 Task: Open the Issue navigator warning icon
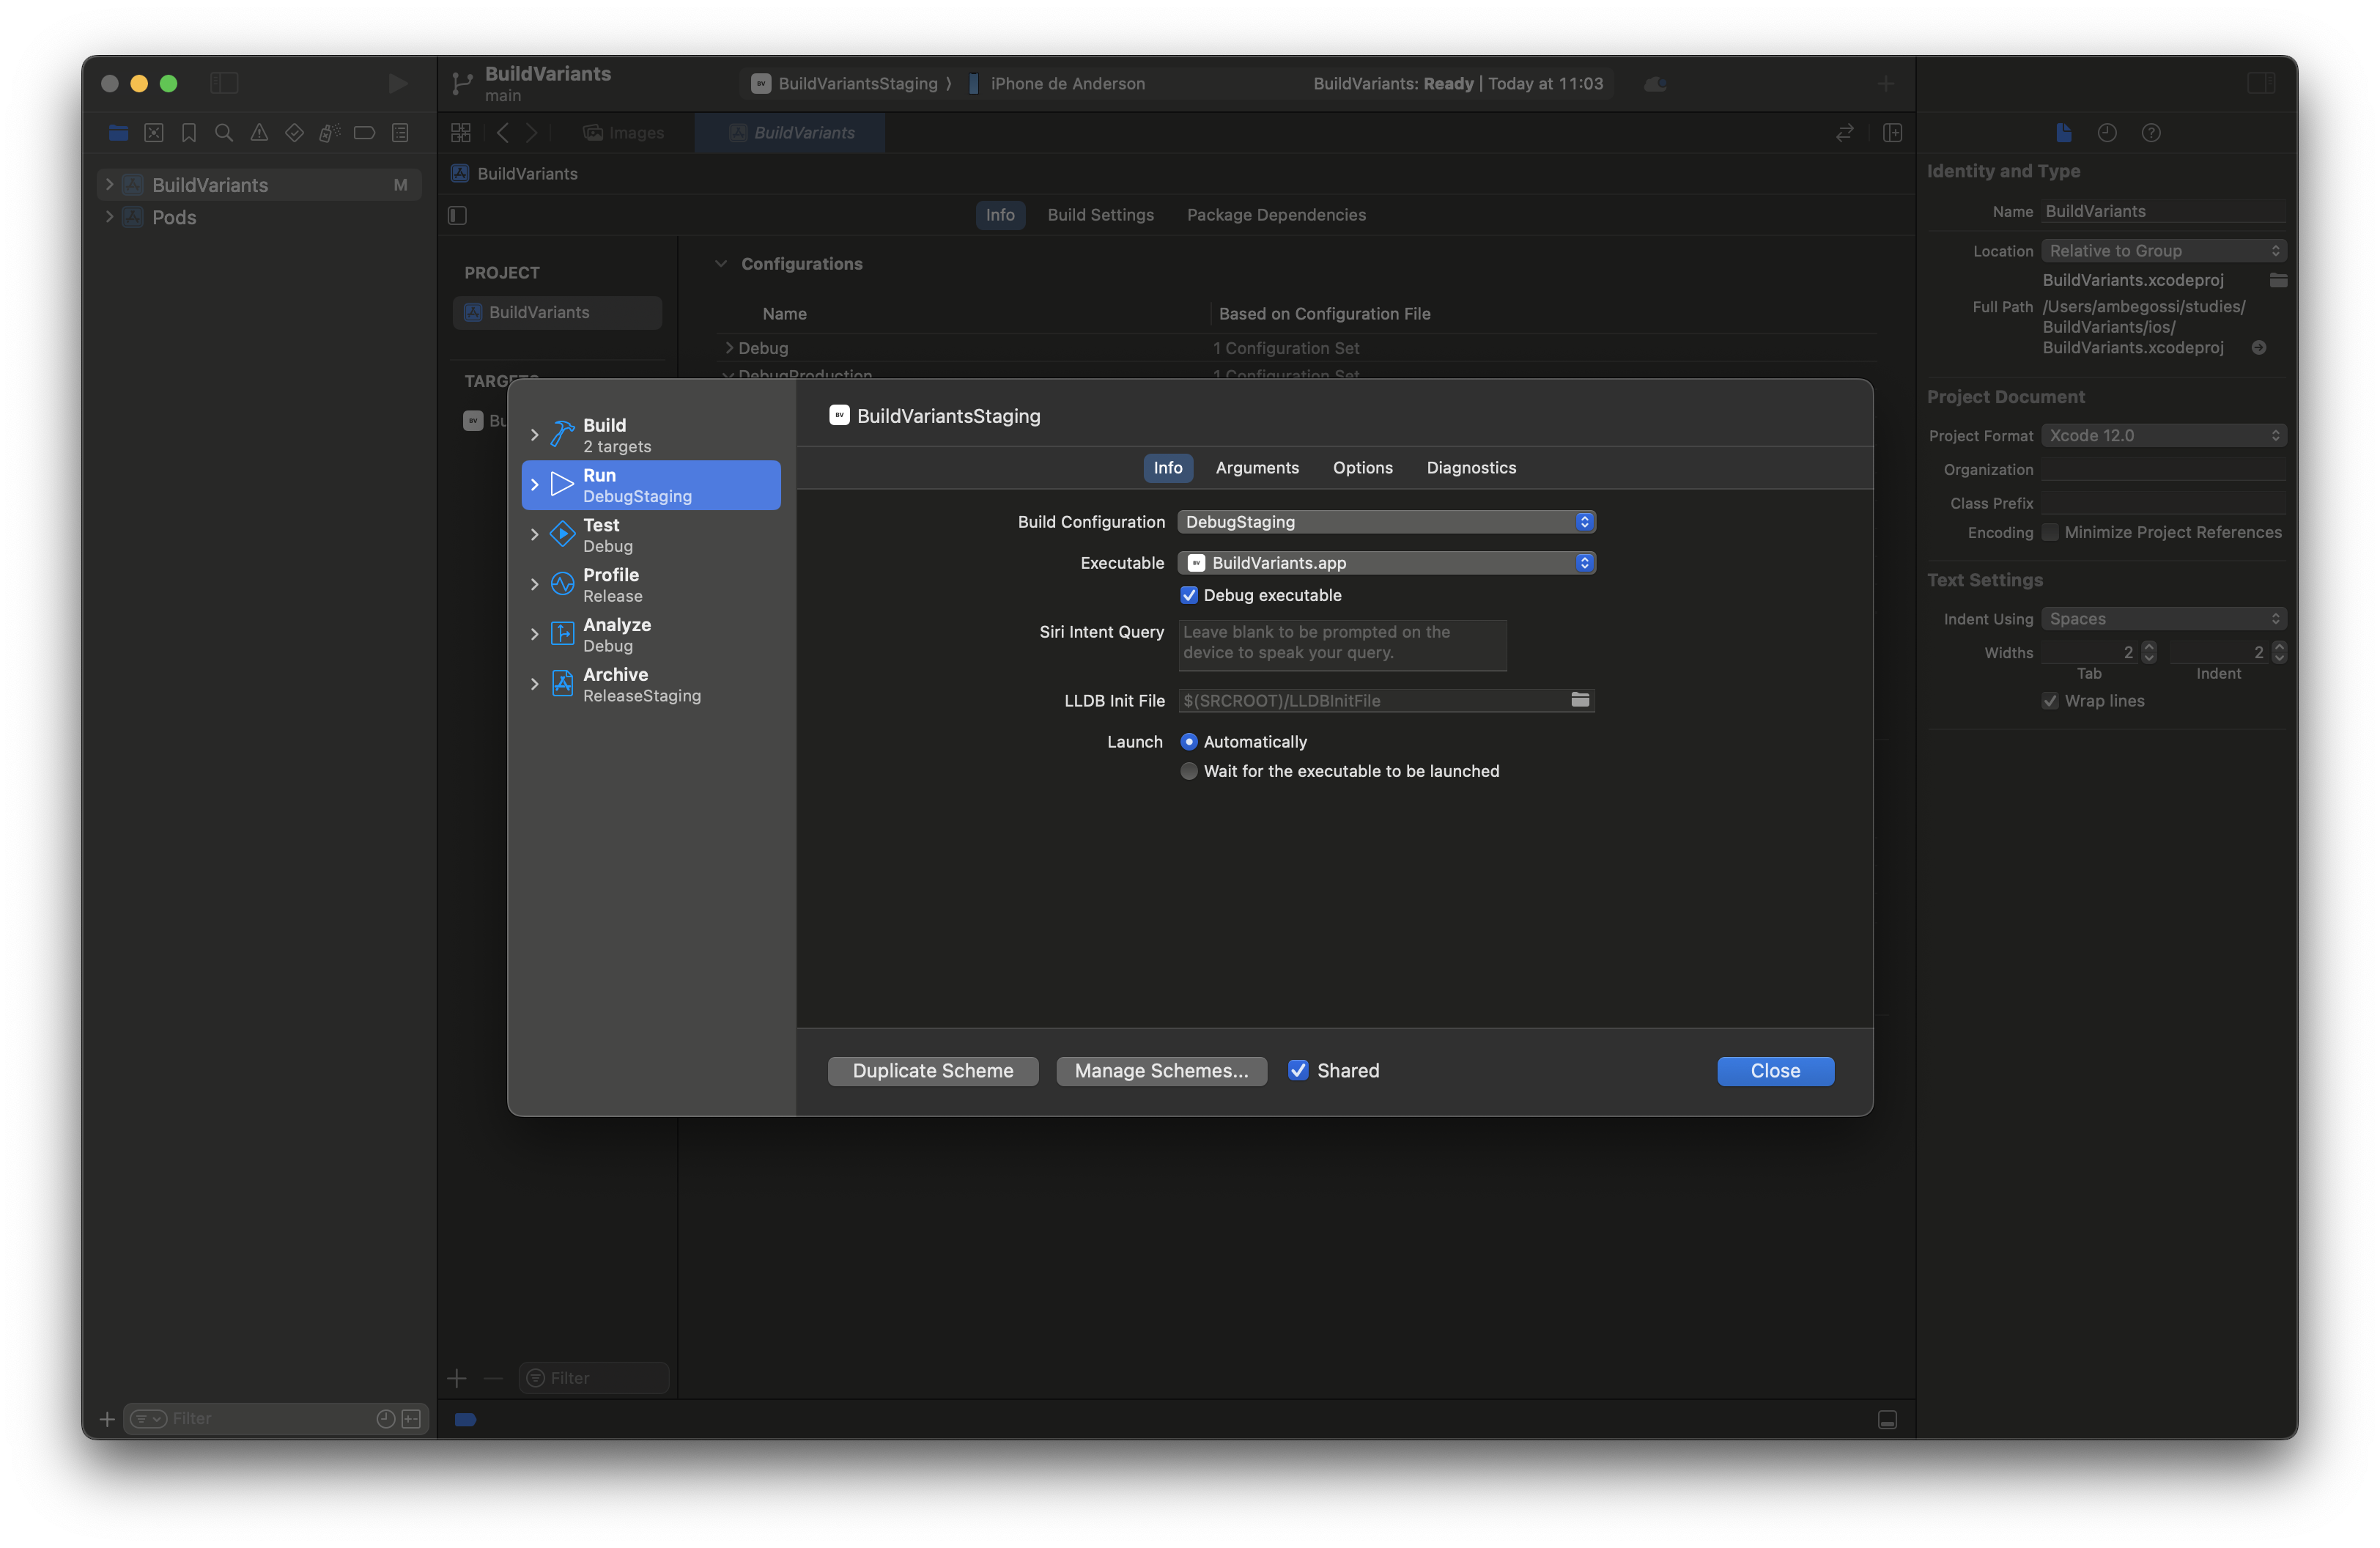[x=259, y=132]
